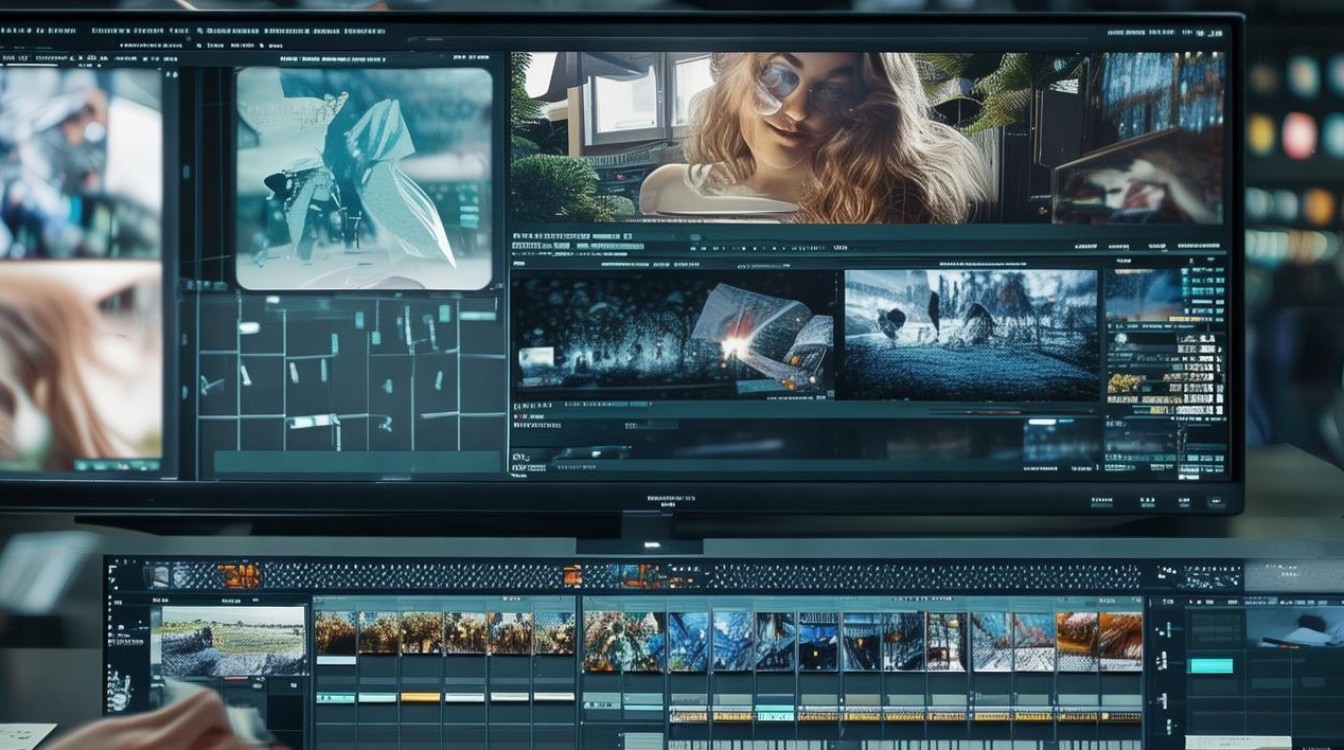Select the snowy blue battlefield clip thumbnail

point(970,334)
